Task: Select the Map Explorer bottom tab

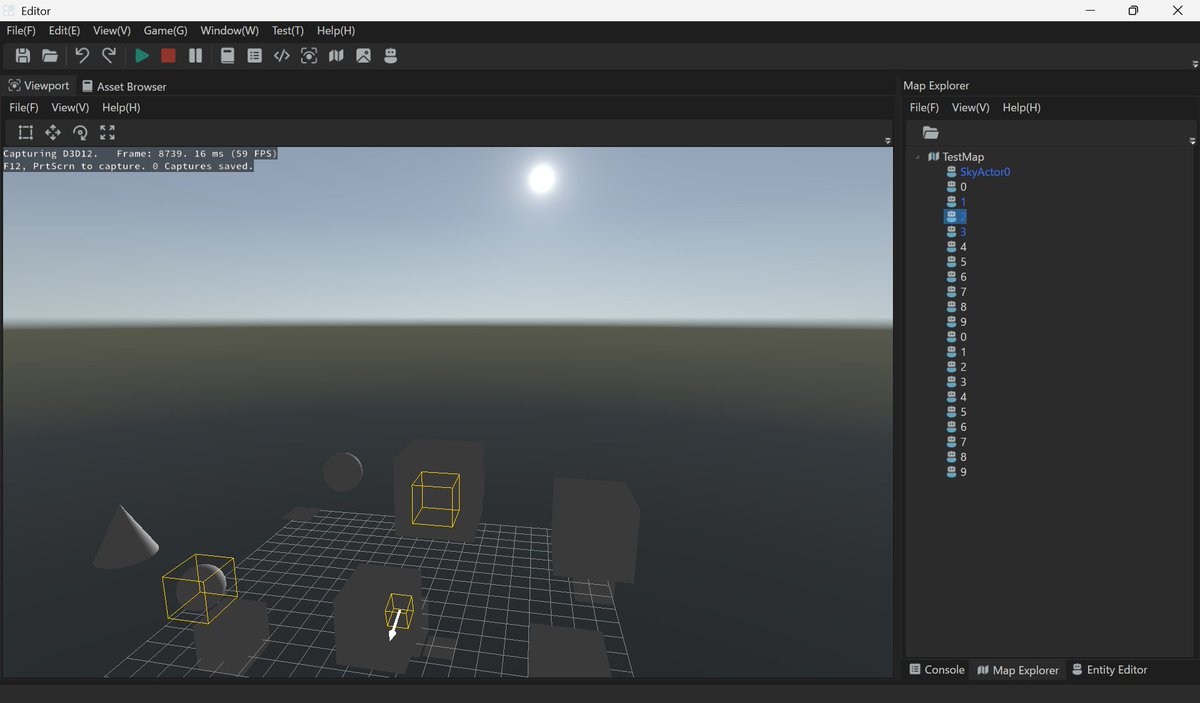Action: point(1018,670)
